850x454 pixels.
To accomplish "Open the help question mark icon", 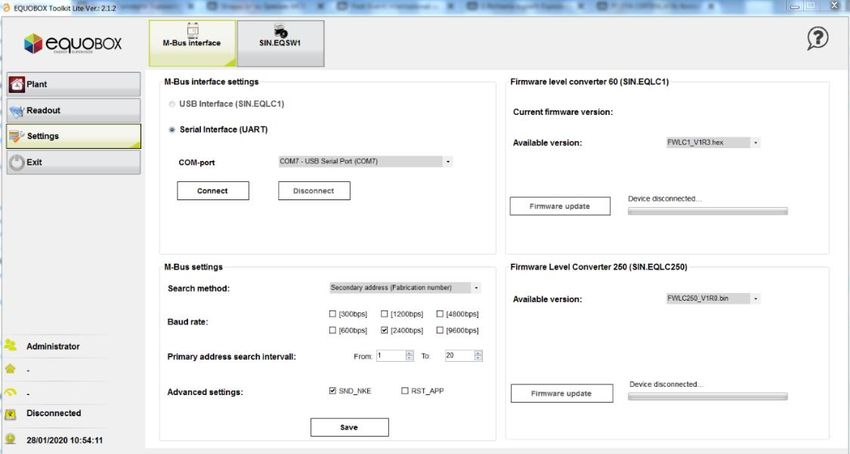I will (x=817, y=39).
